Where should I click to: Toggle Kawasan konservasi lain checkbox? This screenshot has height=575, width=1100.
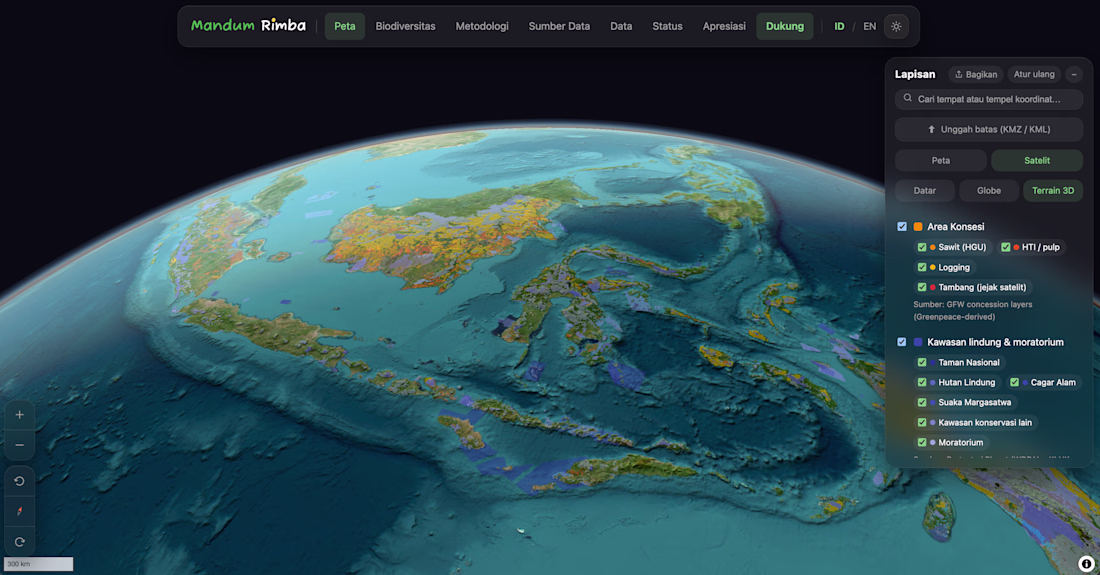click(922, 422)
